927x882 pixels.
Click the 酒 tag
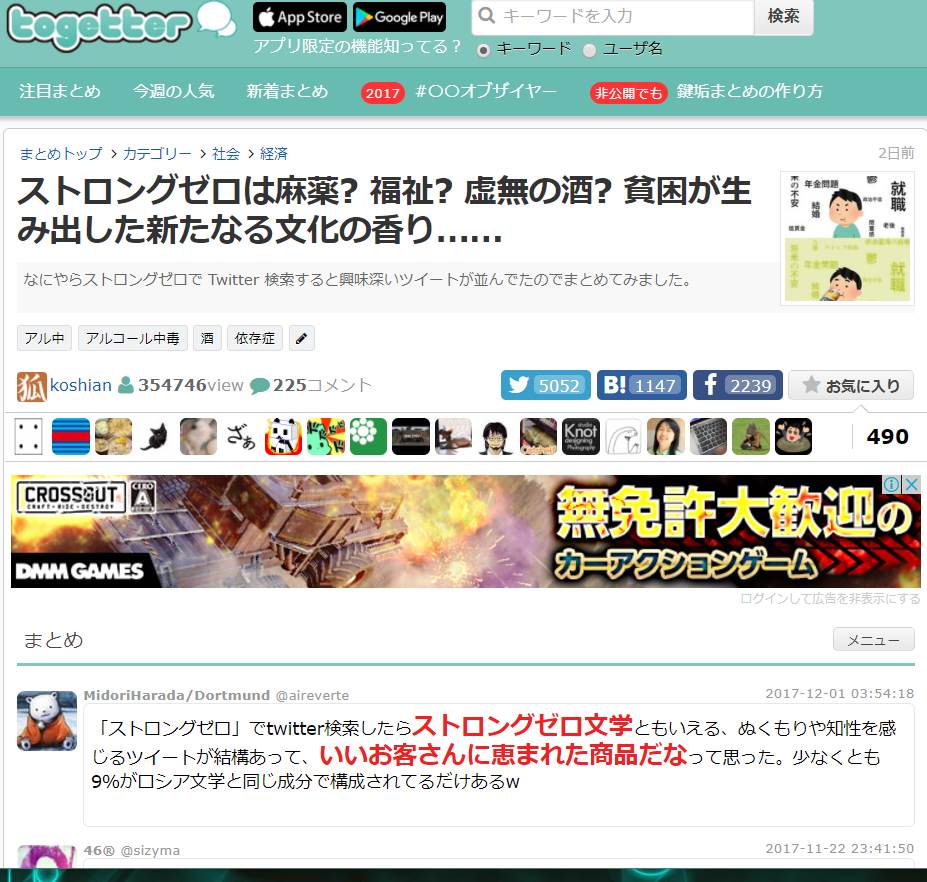click(207, 338)
